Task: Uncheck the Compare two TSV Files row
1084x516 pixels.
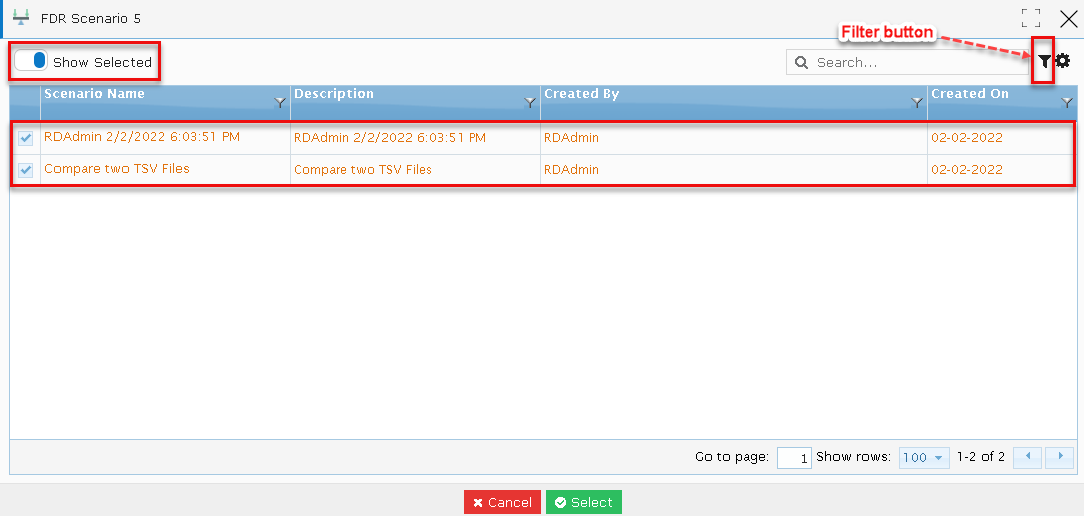Action: point(26,169)
